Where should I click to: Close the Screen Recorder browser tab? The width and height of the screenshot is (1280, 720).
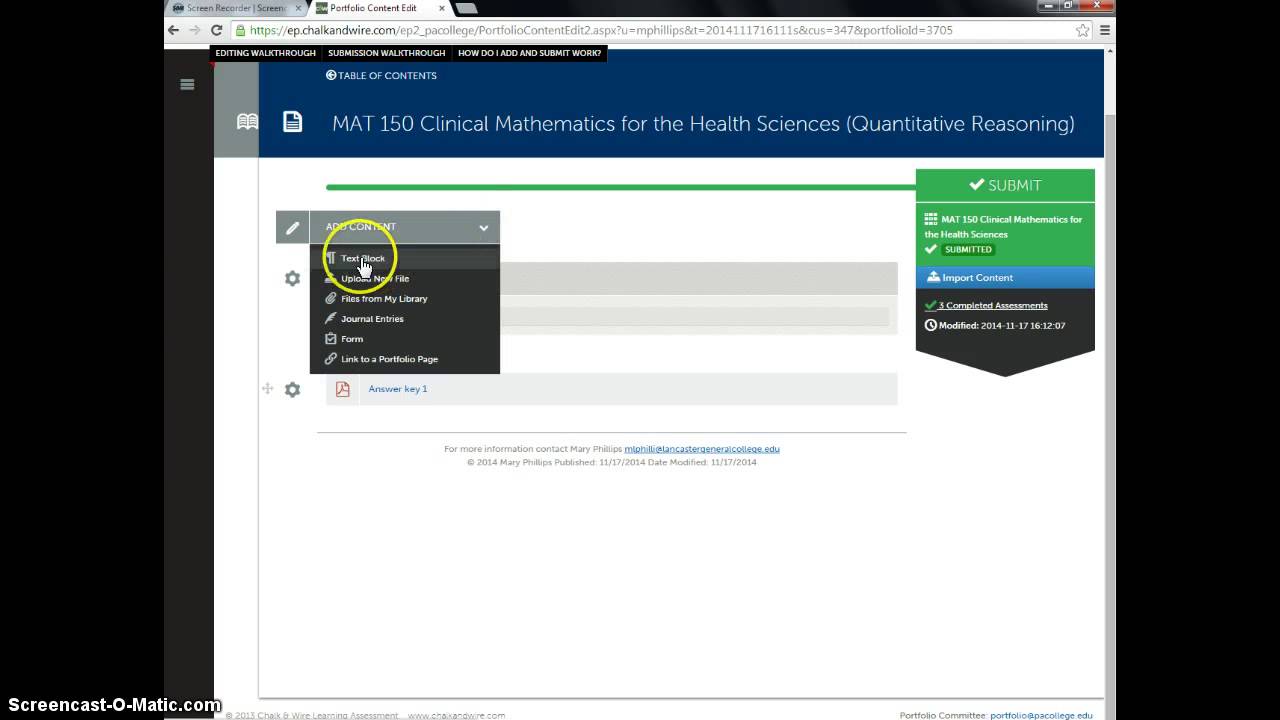tap(298, 8)
